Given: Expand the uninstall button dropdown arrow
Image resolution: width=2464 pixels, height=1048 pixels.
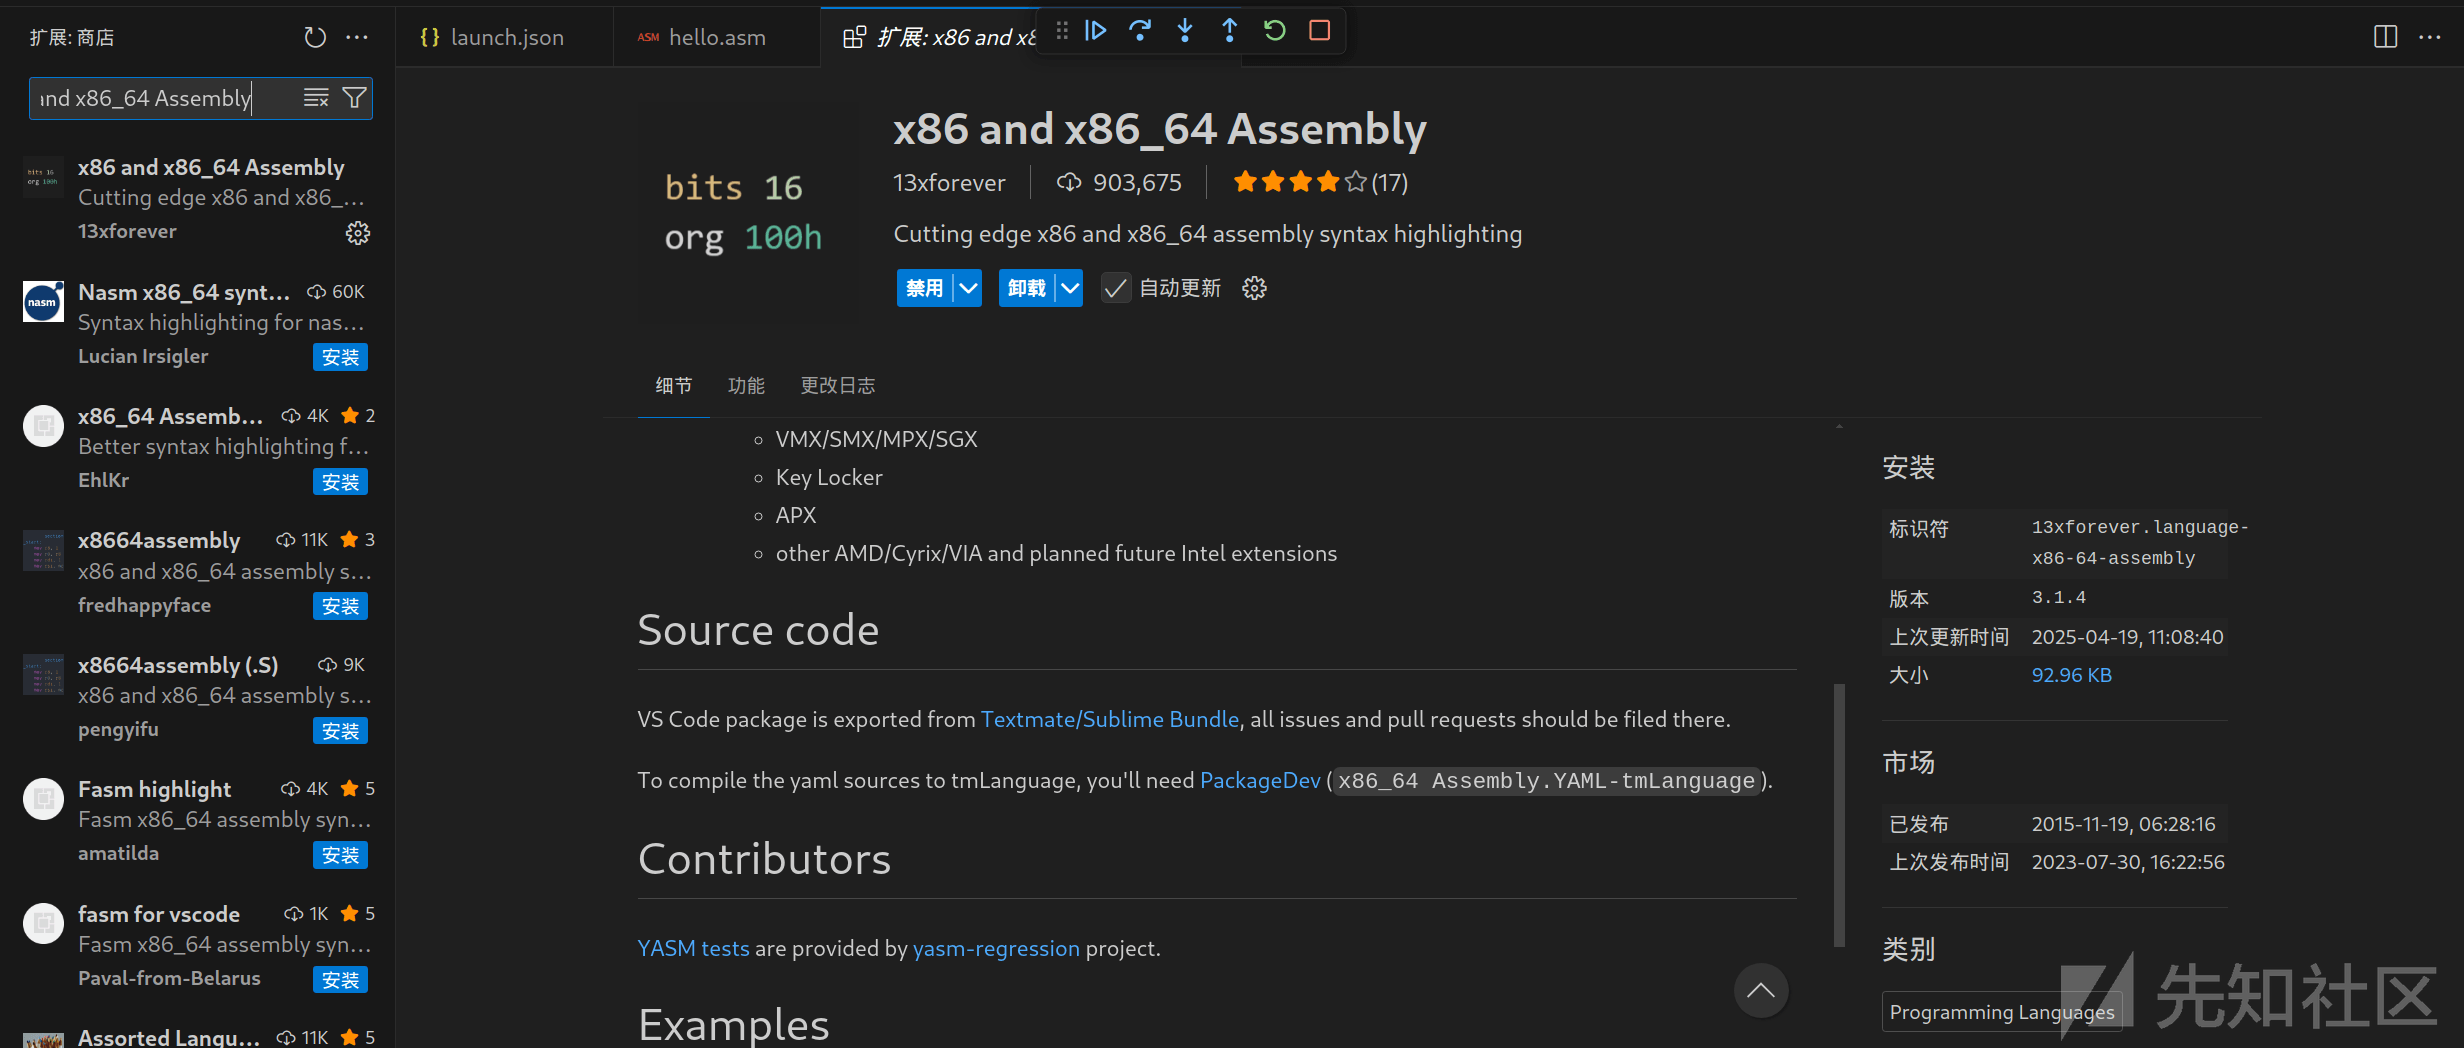Looking at the screenshot, I should pyautogui.click(x=1070, y=289).
